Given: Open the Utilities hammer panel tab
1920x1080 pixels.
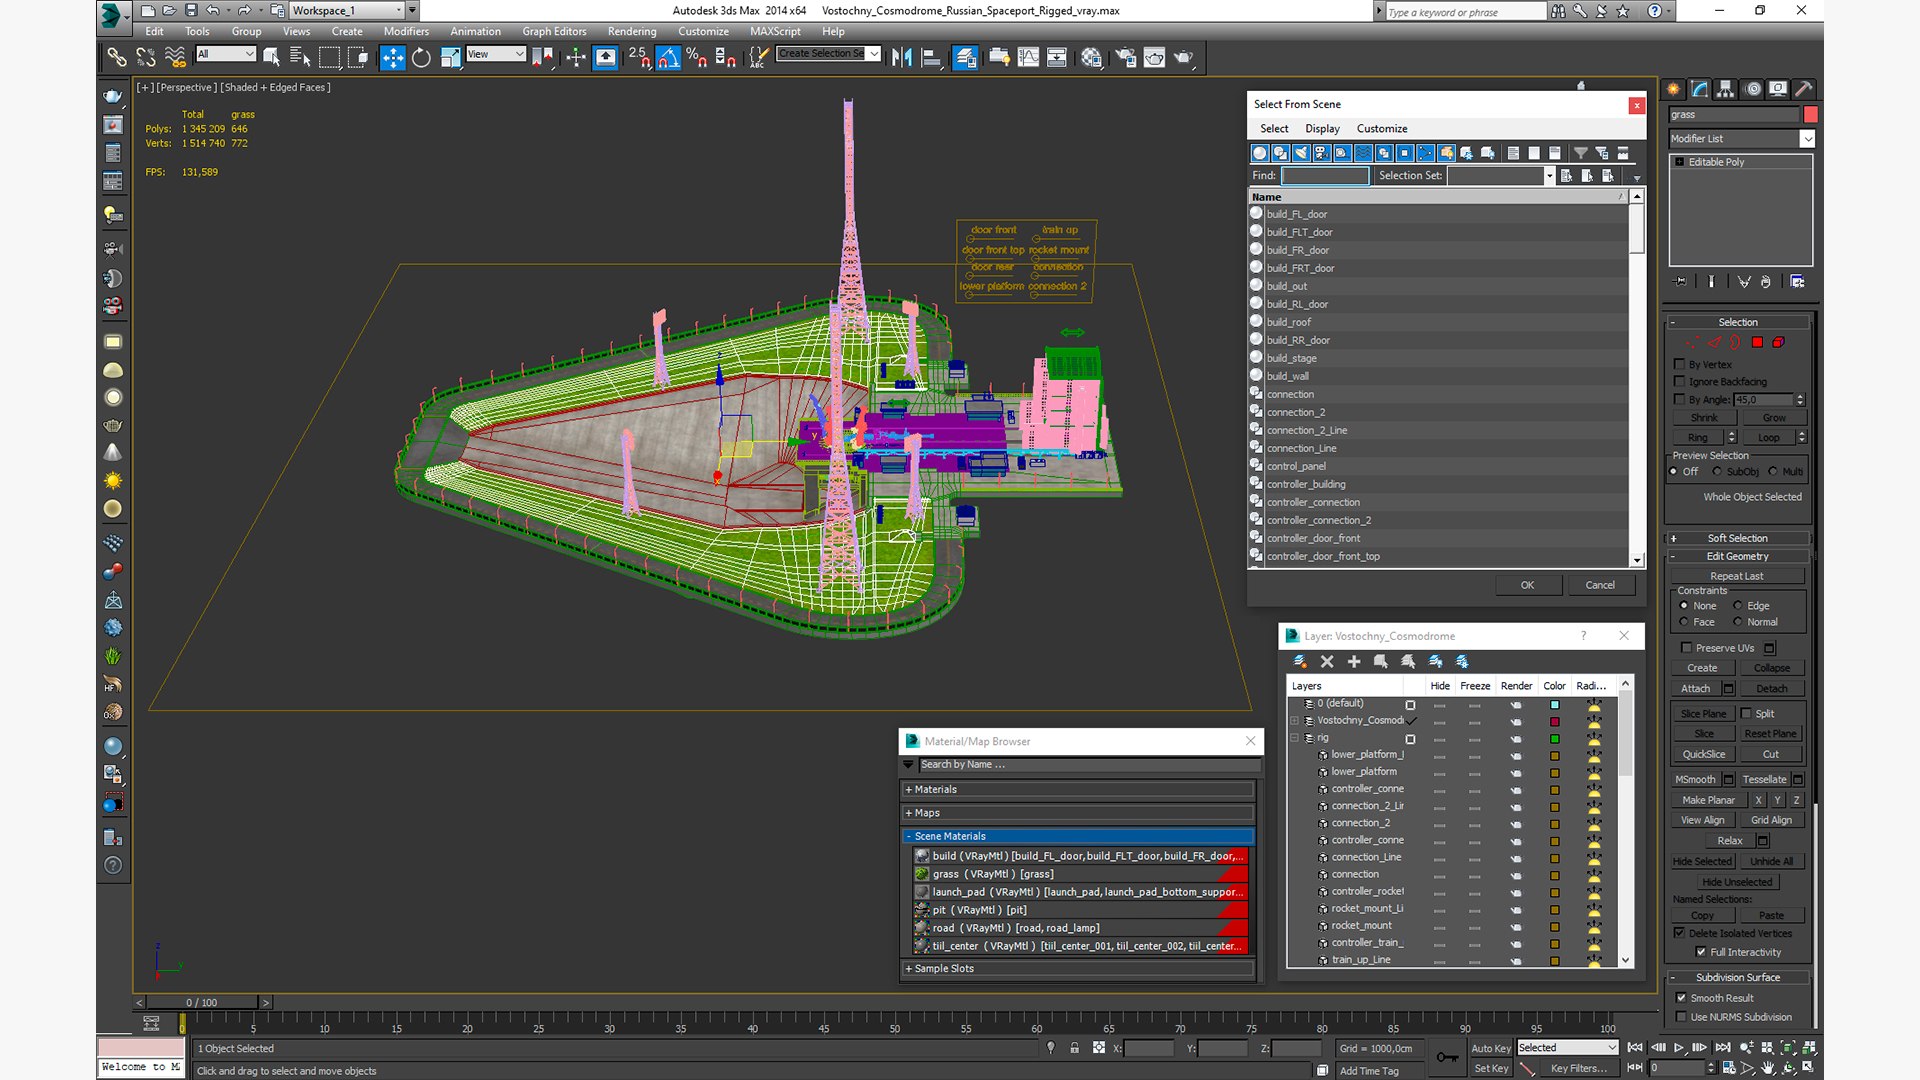Looking at the screenshot, I should (x=1804, y=89).
